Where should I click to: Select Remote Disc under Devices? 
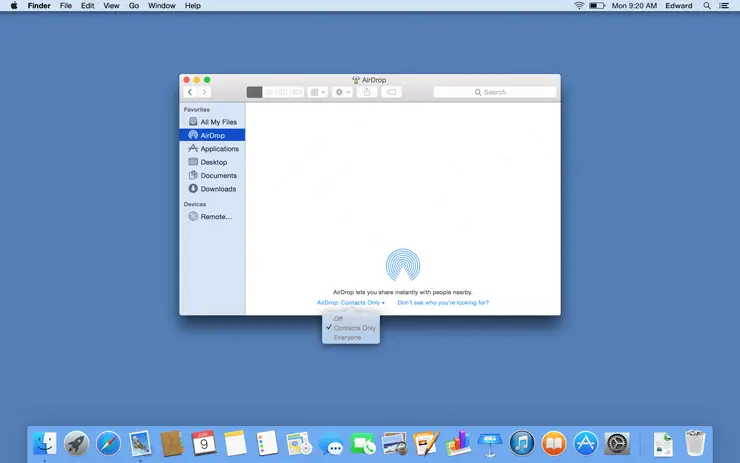point(212,217)
